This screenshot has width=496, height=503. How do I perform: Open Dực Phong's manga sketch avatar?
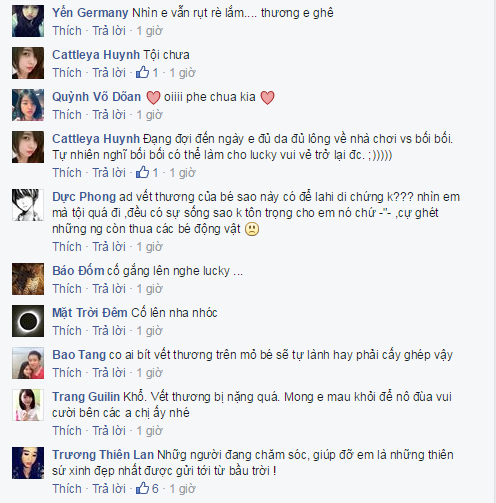pyautogui.click(x=28, y=205)
